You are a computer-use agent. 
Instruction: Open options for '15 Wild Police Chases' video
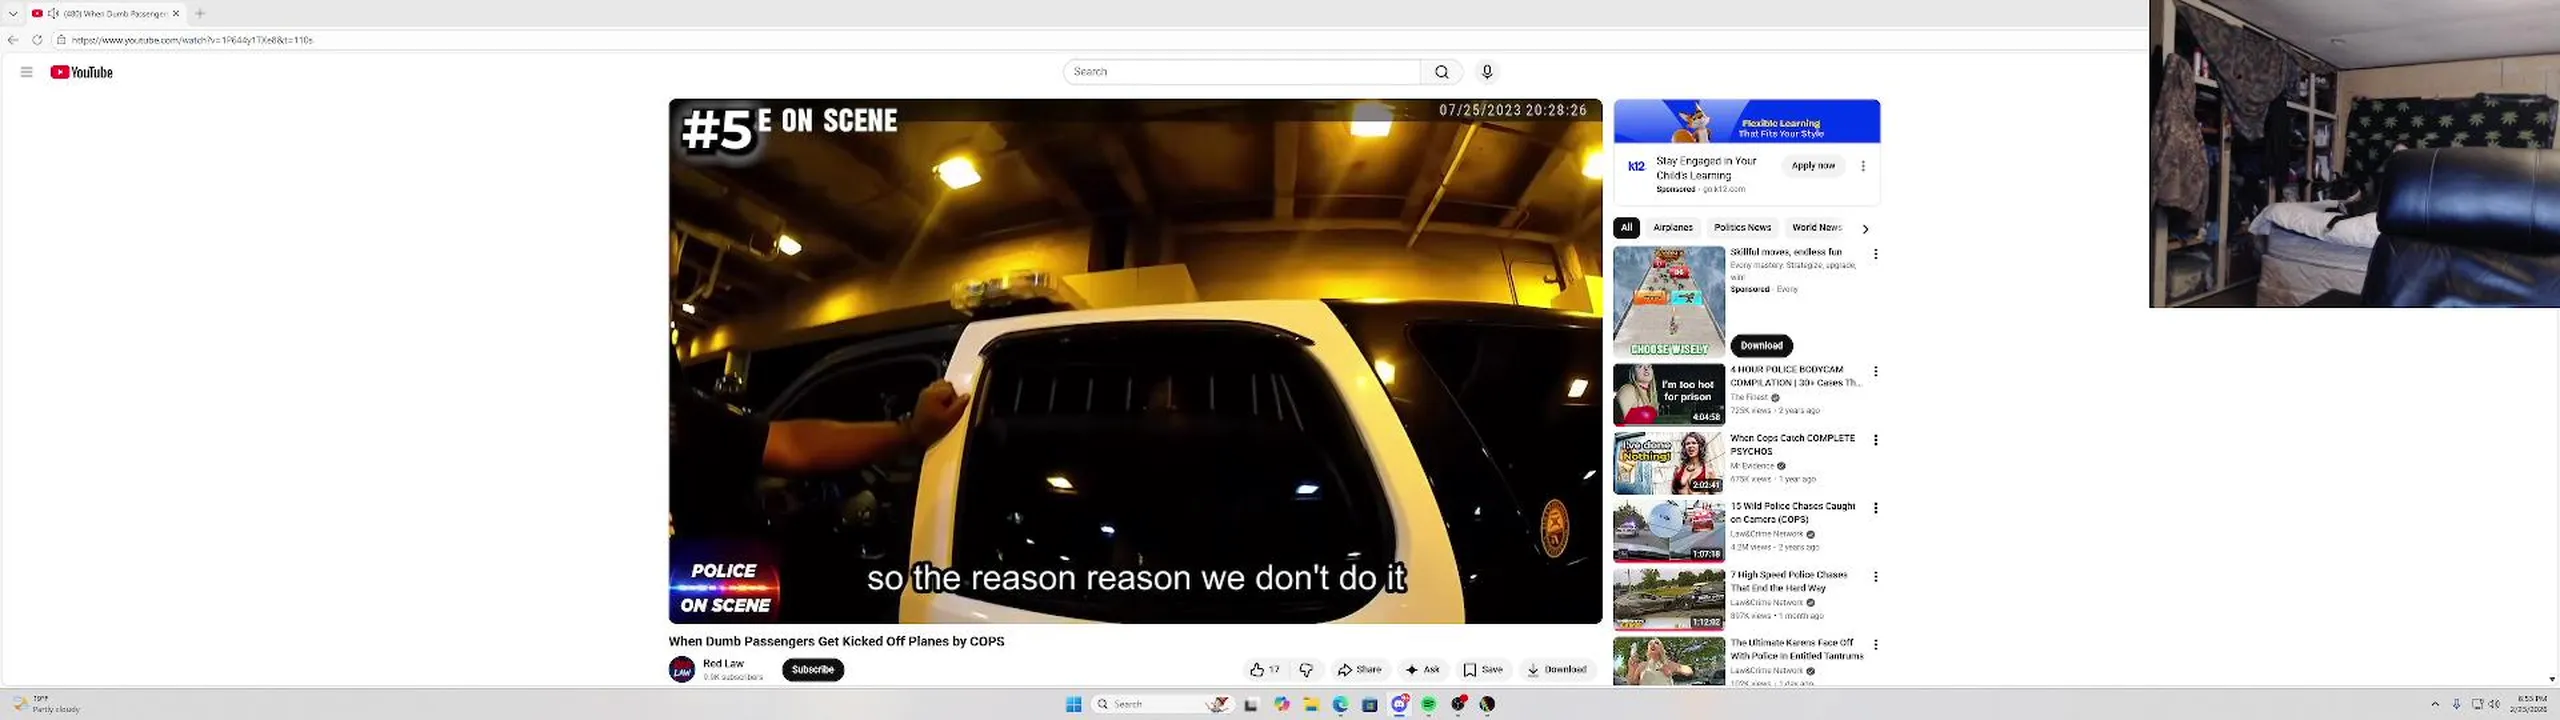[1876, 508]
